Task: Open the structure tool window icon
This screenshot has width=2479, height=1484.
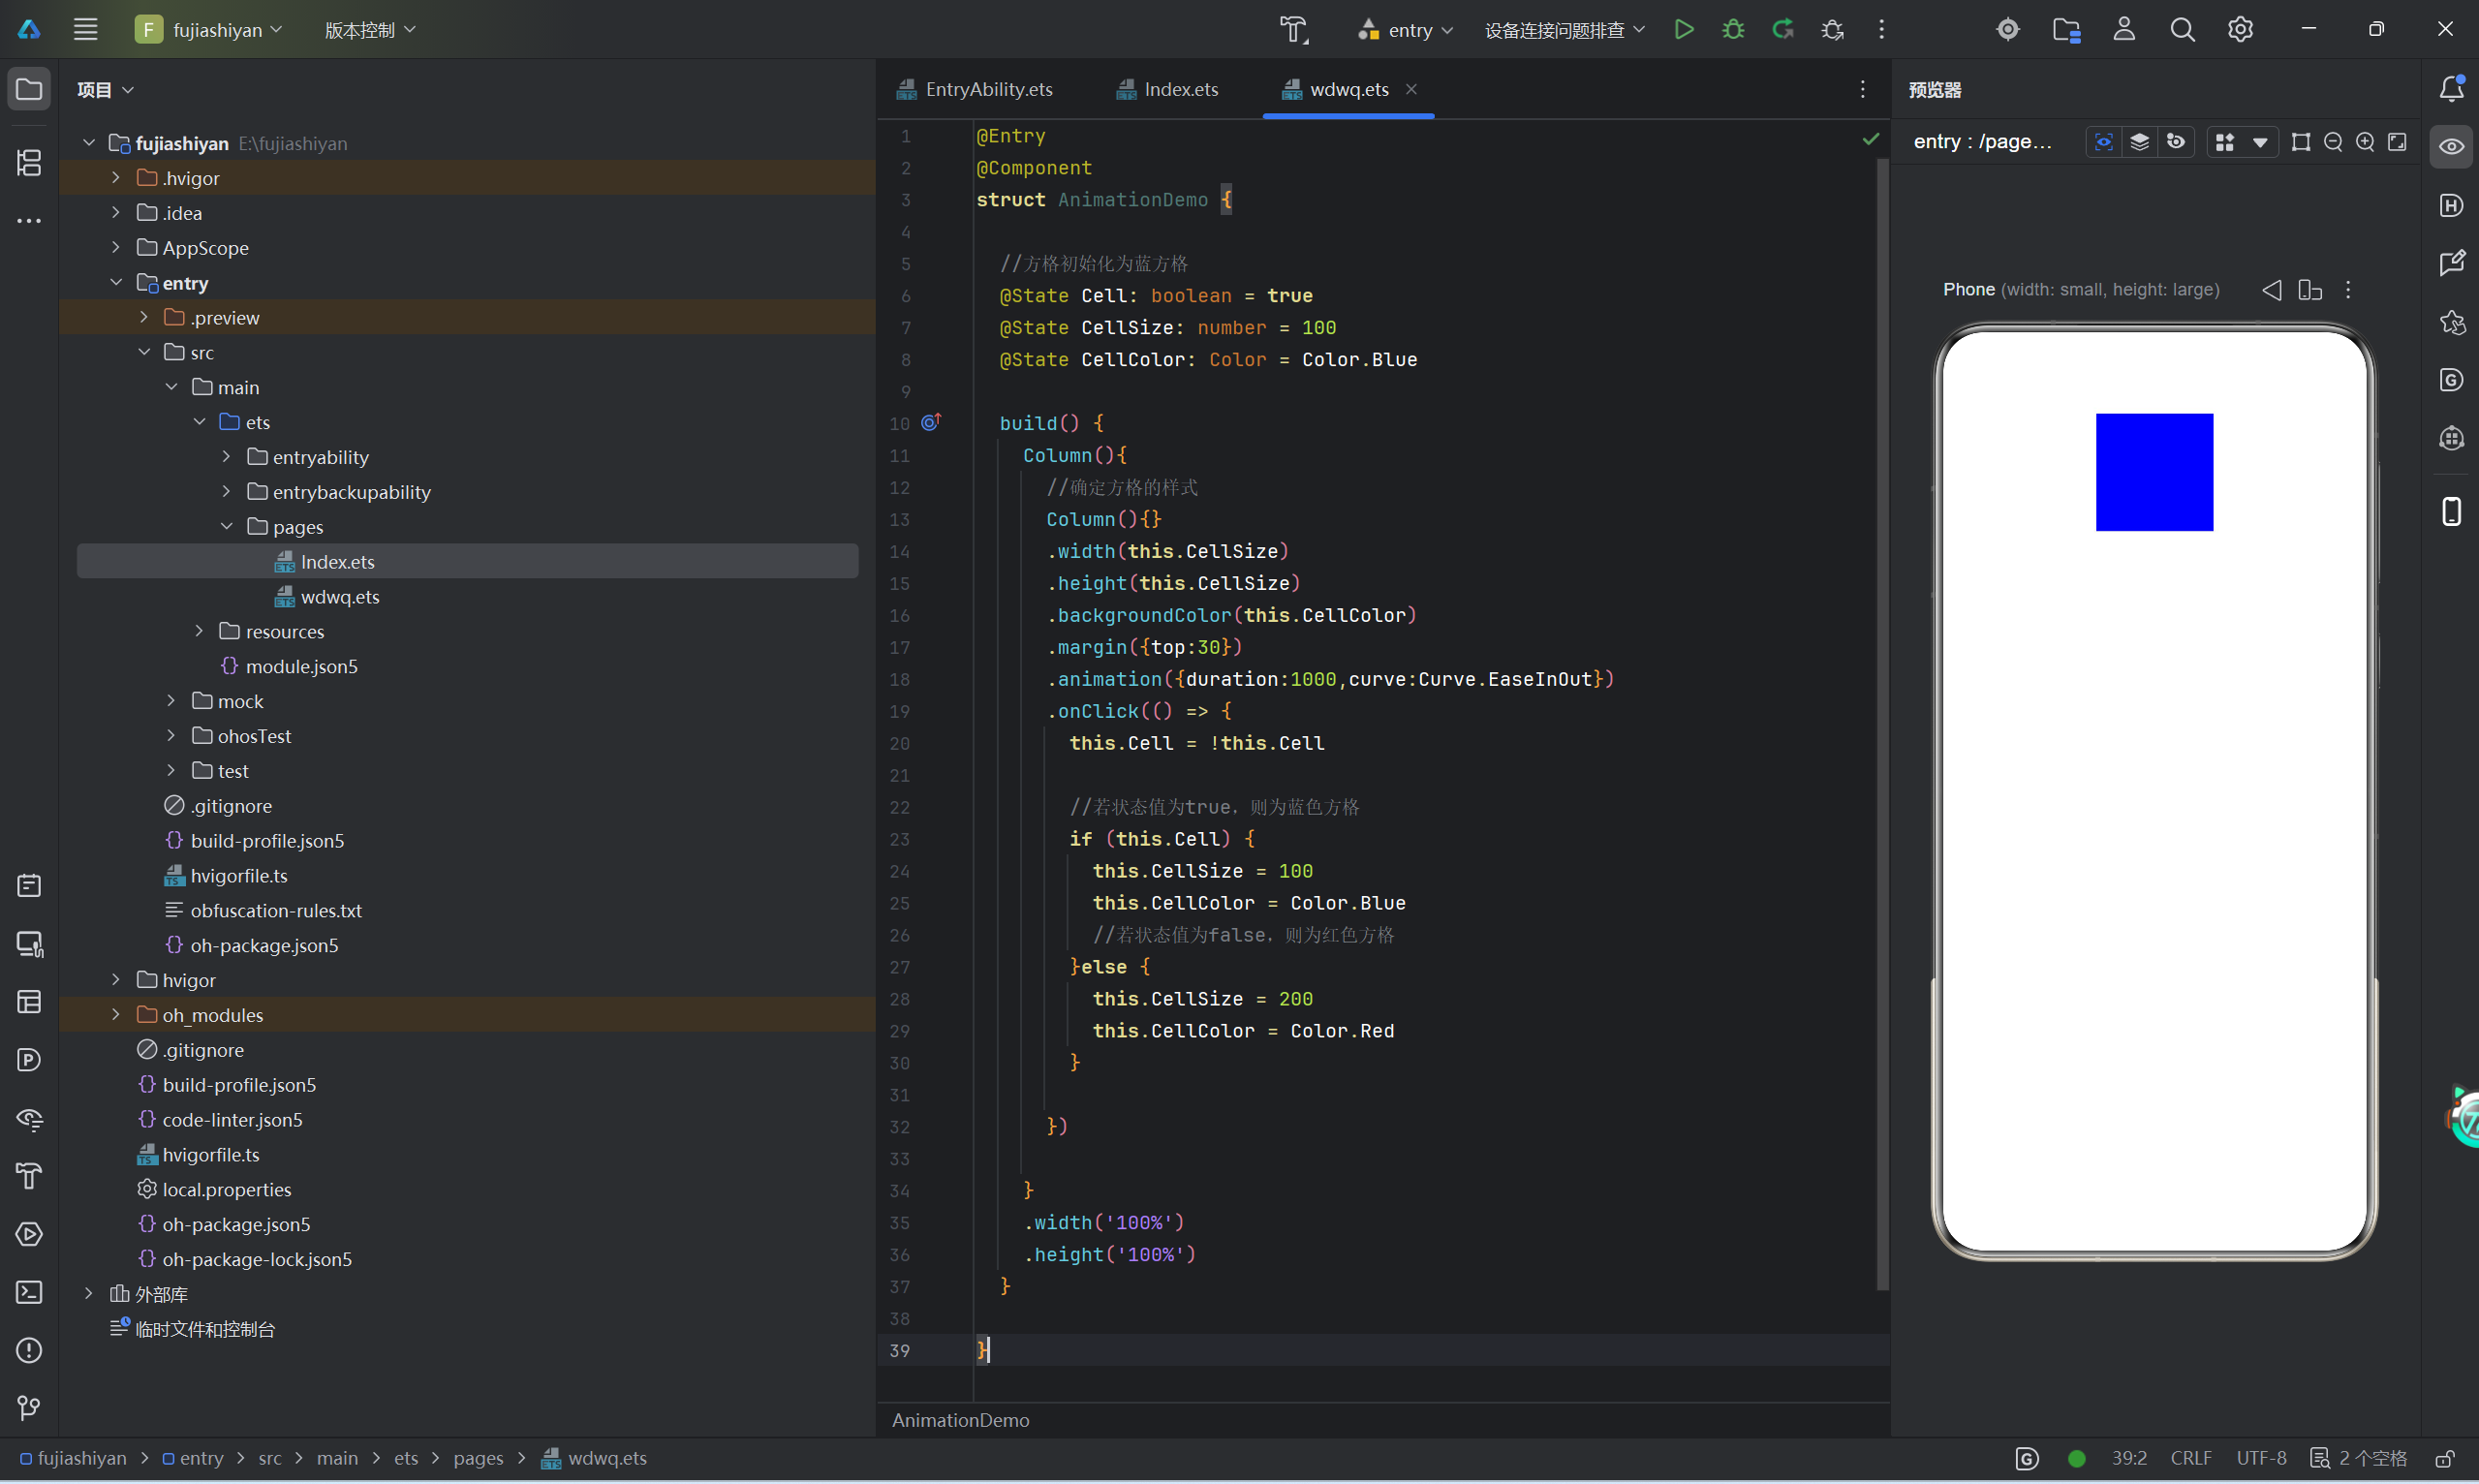Action: pos(29,162)
